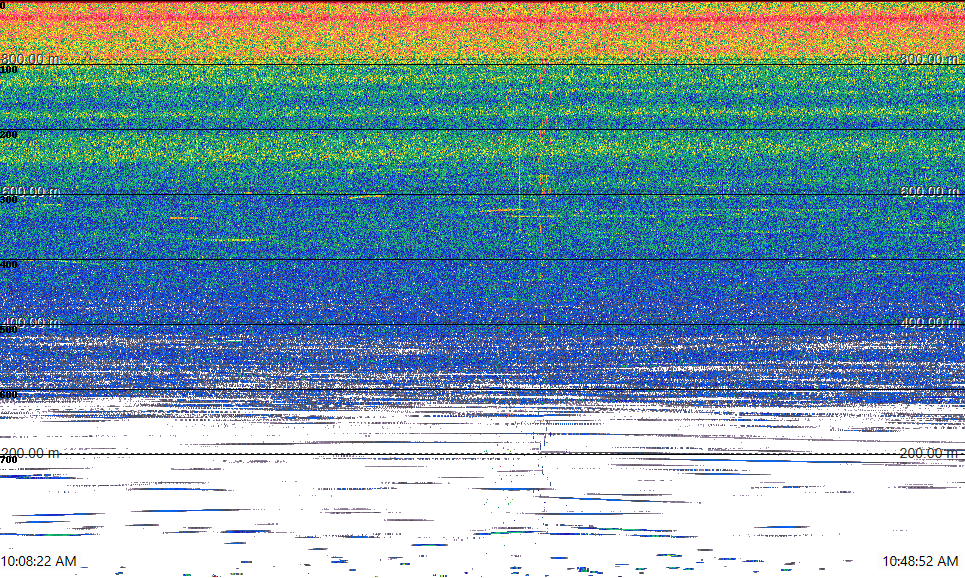Click the left-edge 600.00 m range label

point(31,191)
